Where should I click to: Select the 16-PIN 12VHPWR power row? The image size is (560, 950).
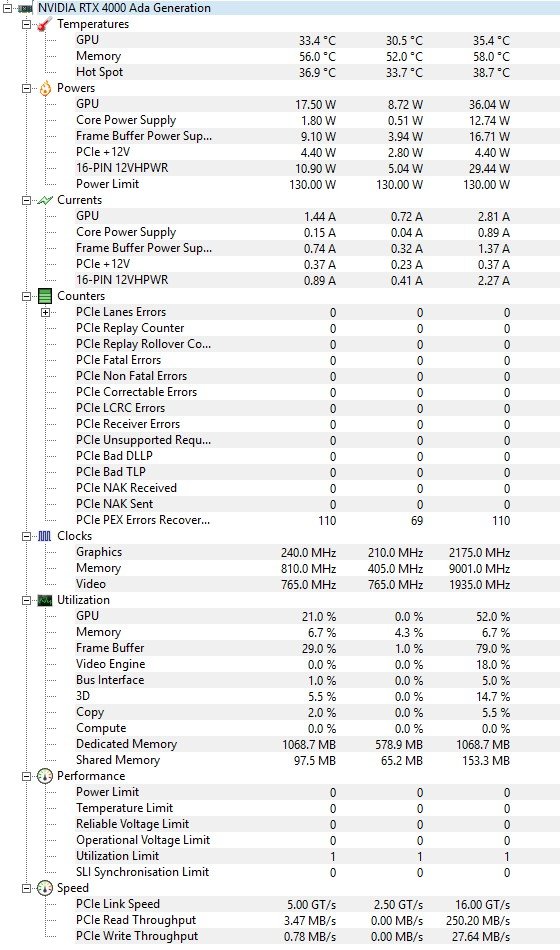[293, 168]
